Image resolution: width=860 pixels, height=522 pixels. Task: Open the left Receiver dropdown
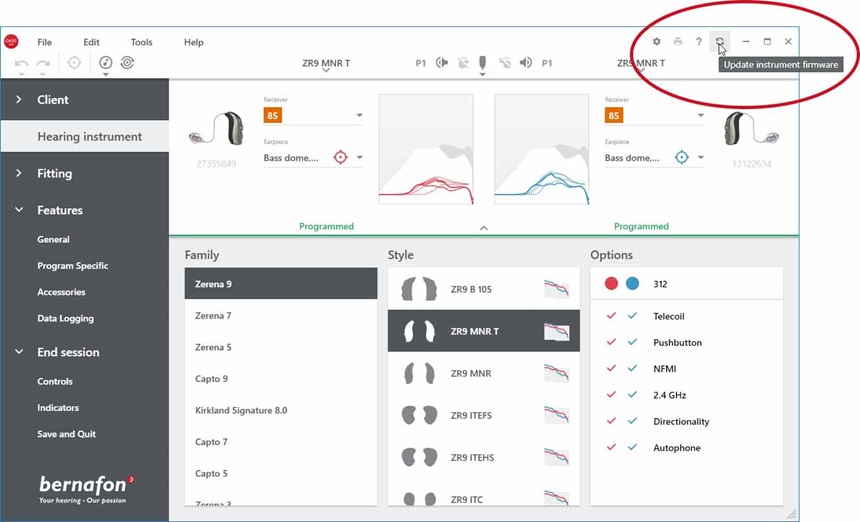point(359,116)
